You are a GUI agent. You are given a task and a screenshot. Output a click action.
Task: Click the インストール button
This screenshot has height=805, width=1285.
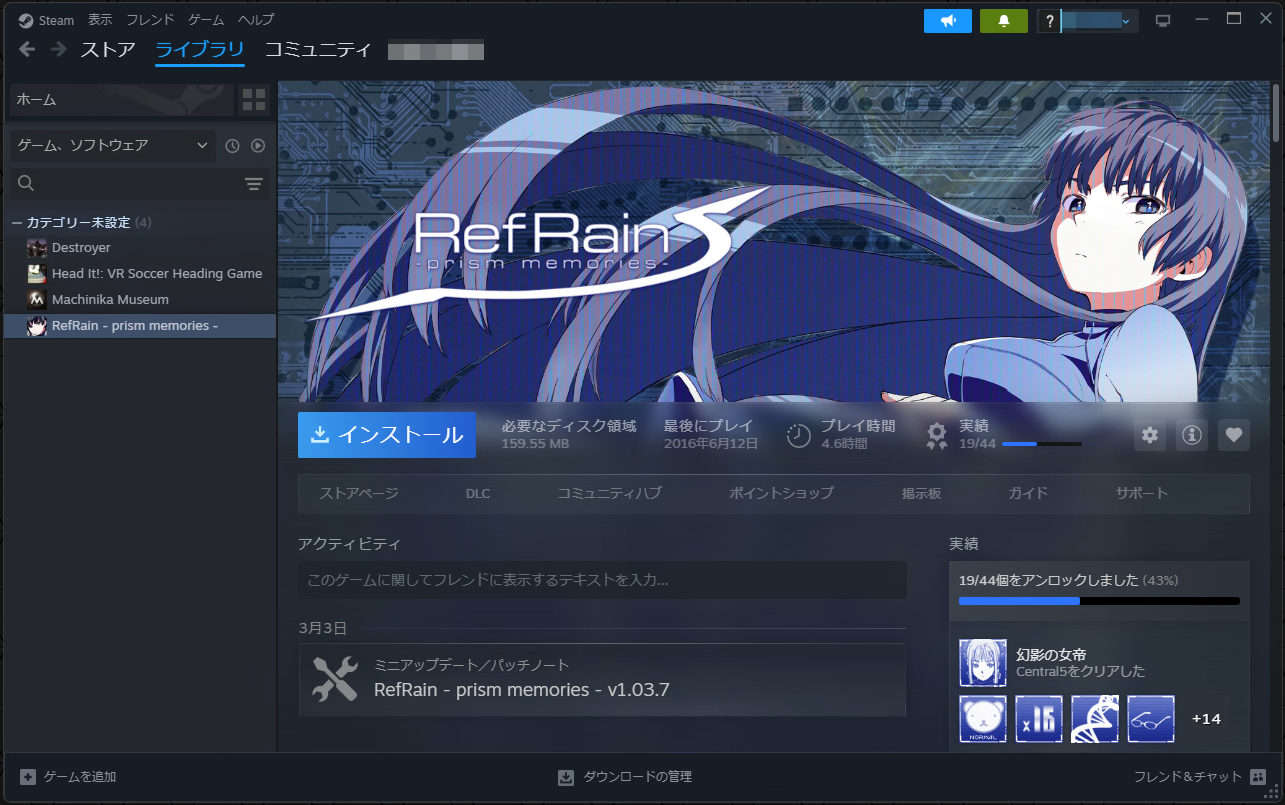[386, 435]
